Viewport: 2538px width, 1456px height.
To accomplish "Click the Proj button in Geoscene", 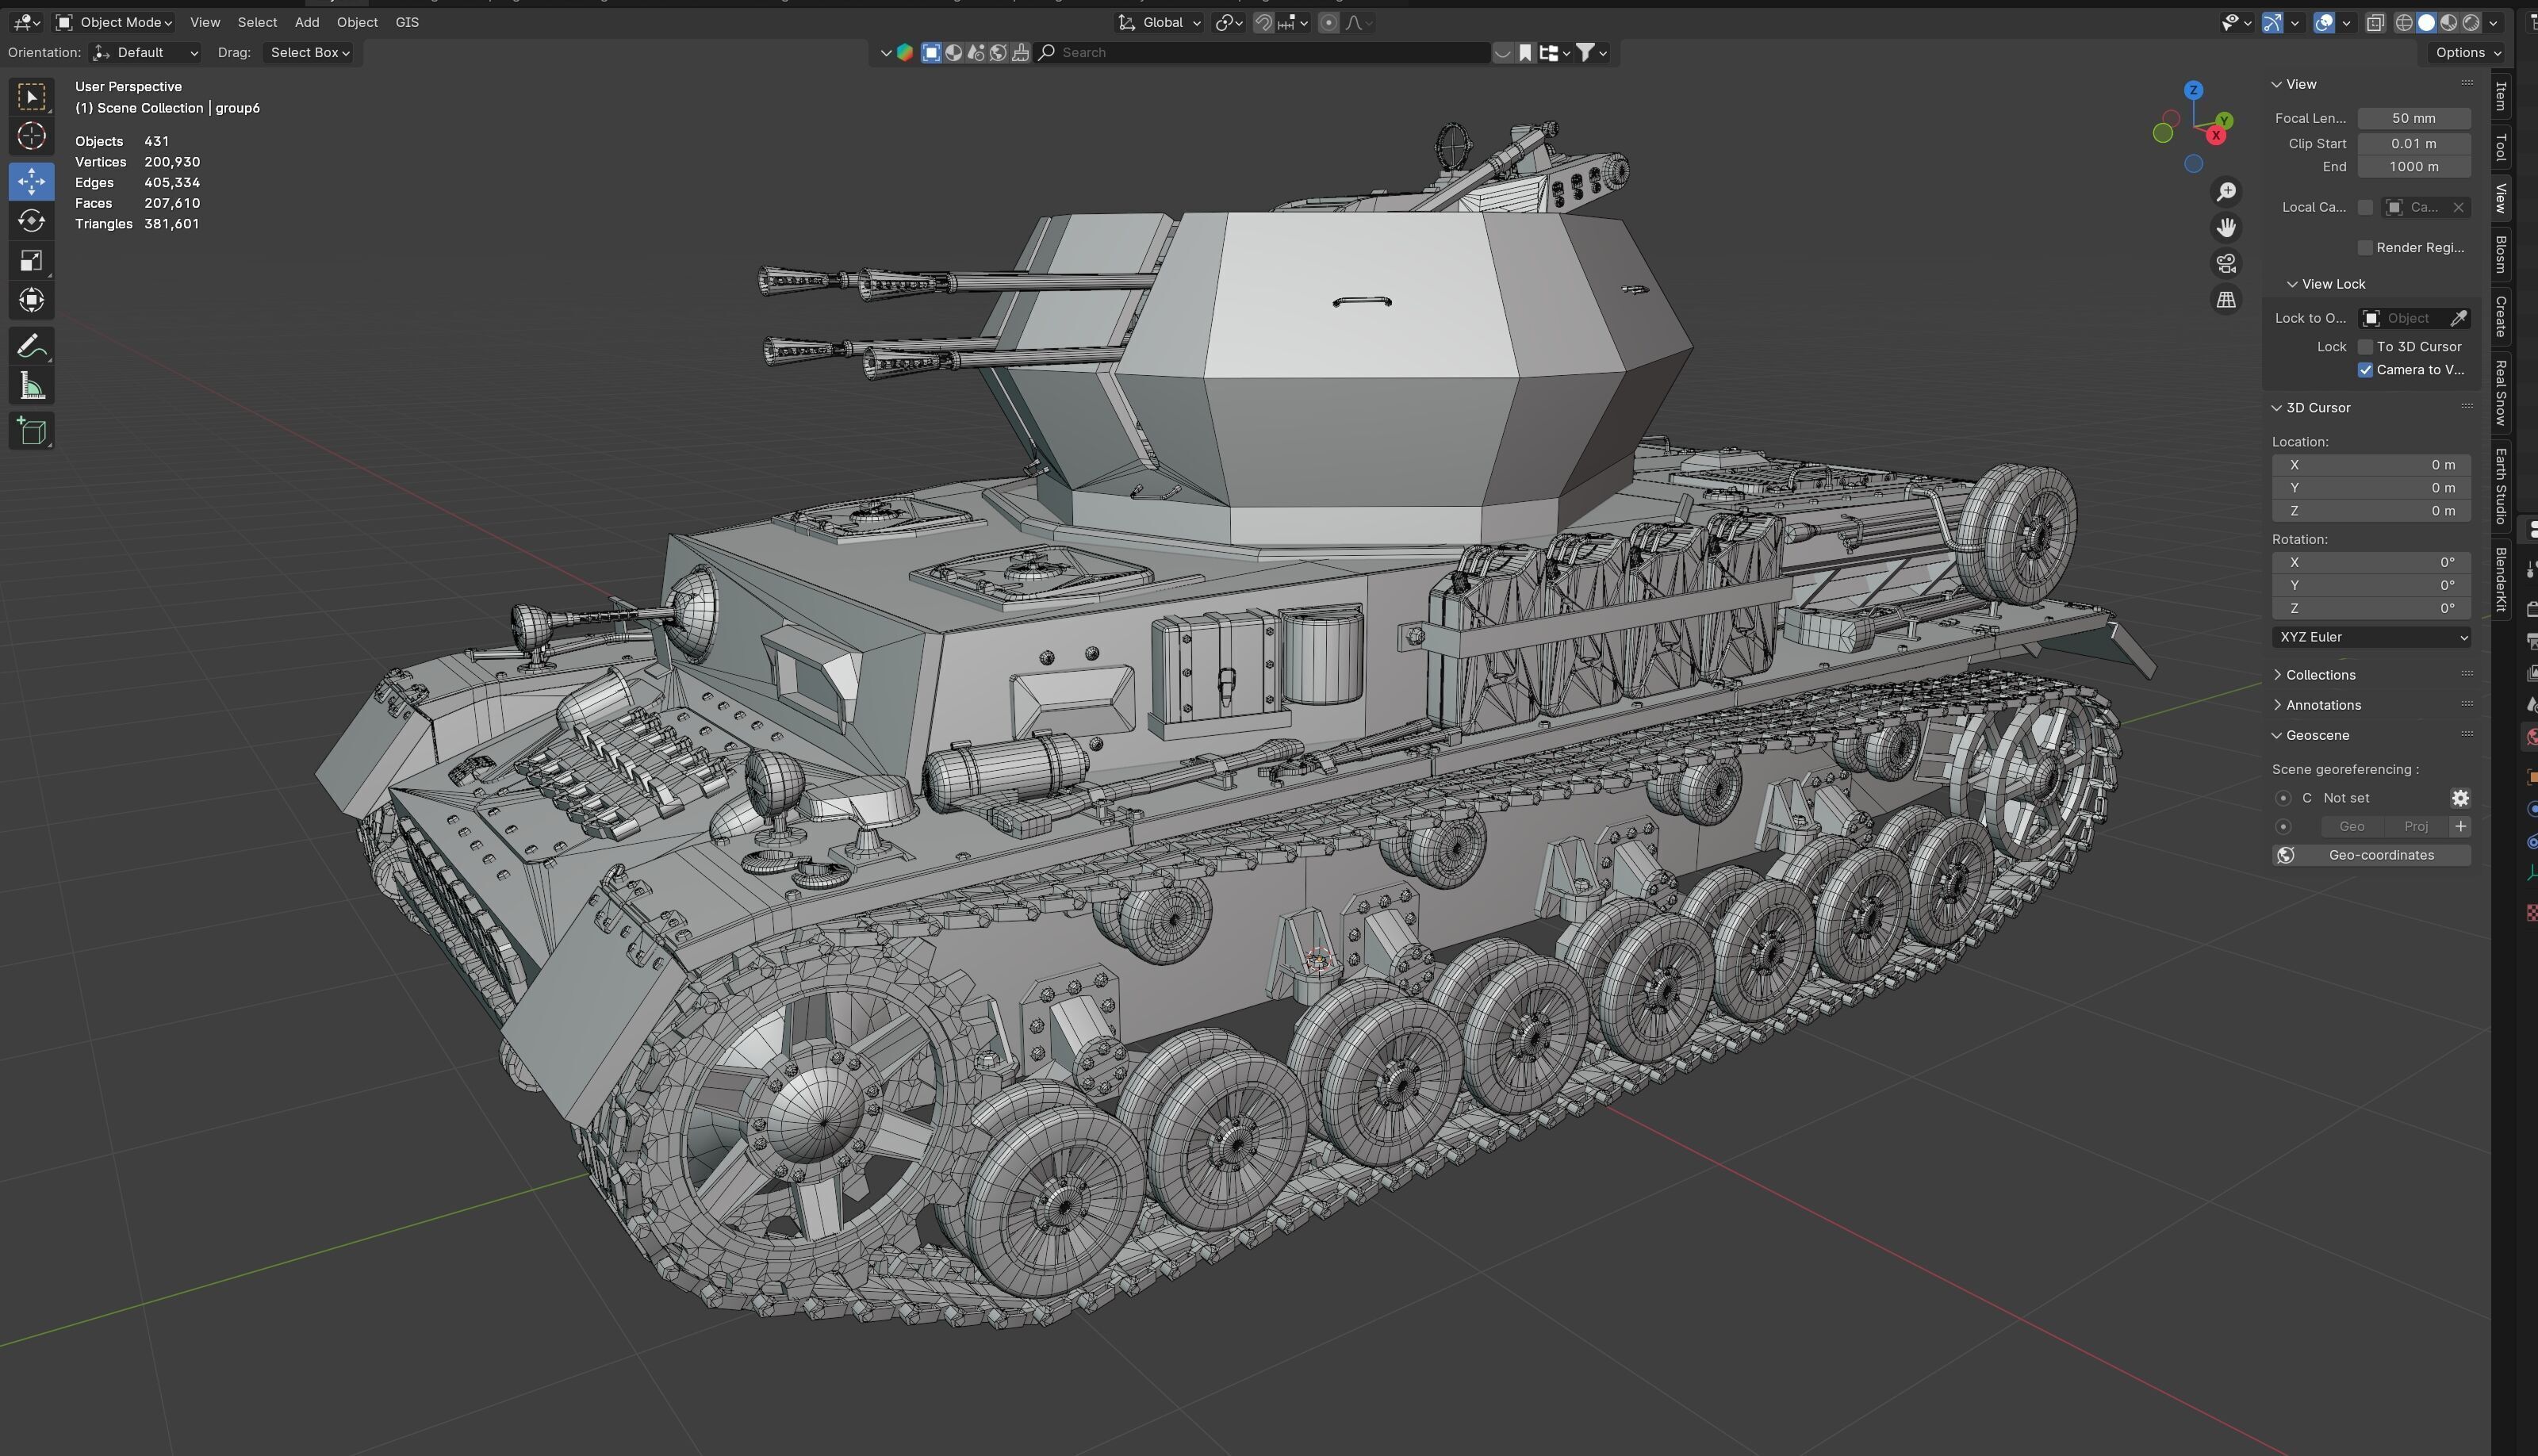I will (2416, 826).
